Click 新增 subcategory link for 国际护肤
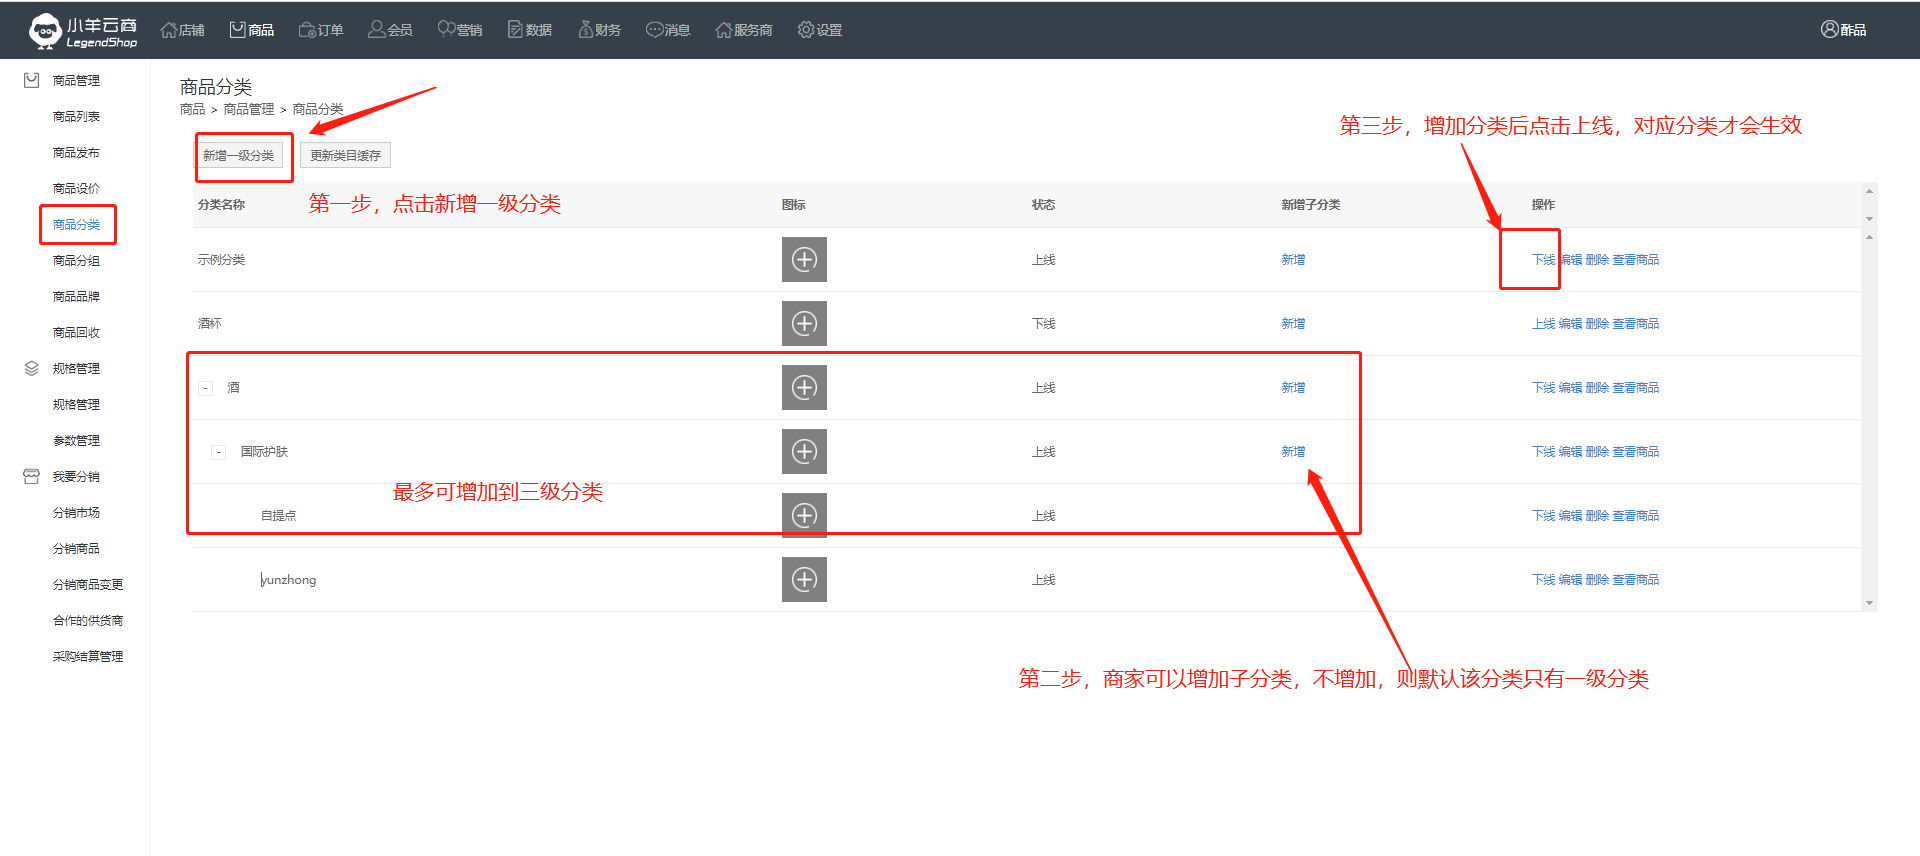Image resolution: width=1920 pixels, height=856 pixels. [1293, 452]
